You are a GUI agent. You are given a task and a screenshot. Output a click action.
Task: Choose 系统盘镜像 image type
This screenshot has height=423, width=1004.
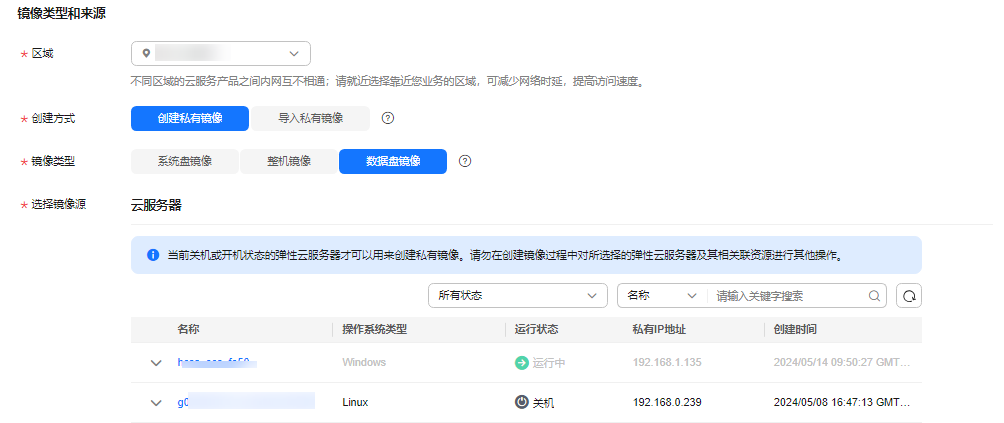point(184,161)
